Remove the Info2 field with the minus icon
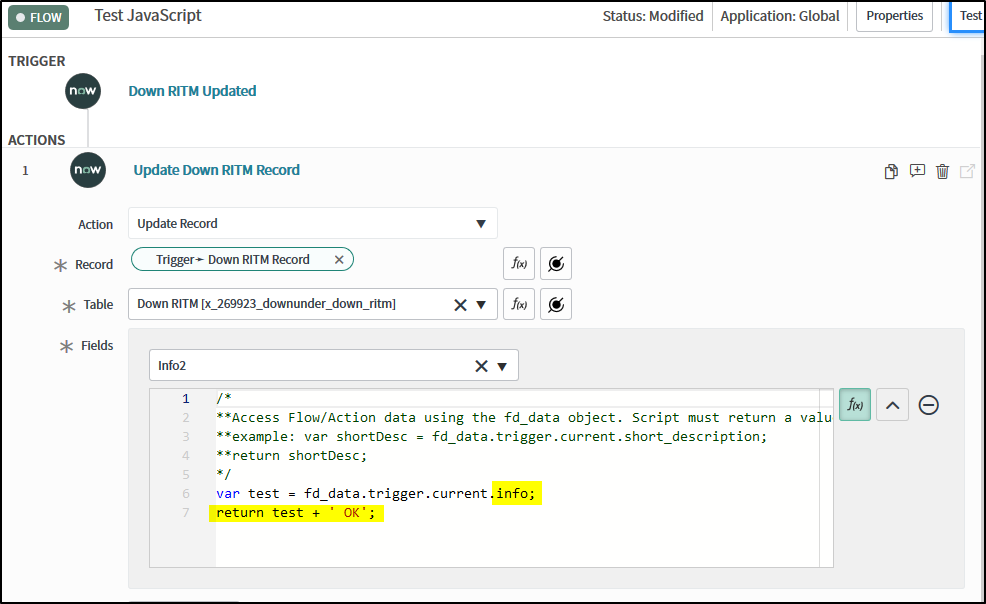The width and height of the screenshot is (986, 604). (928, 405)
